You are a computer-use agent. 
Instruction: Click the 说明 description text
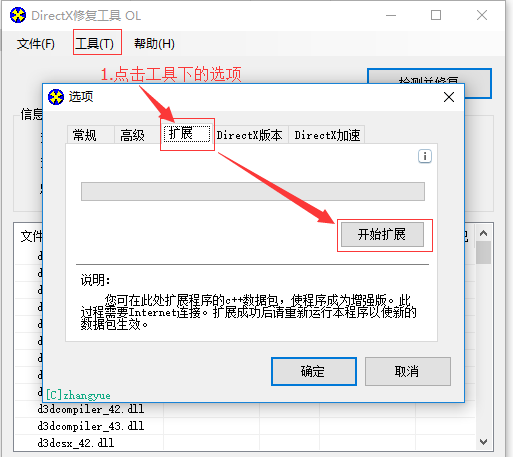(249, 312)
